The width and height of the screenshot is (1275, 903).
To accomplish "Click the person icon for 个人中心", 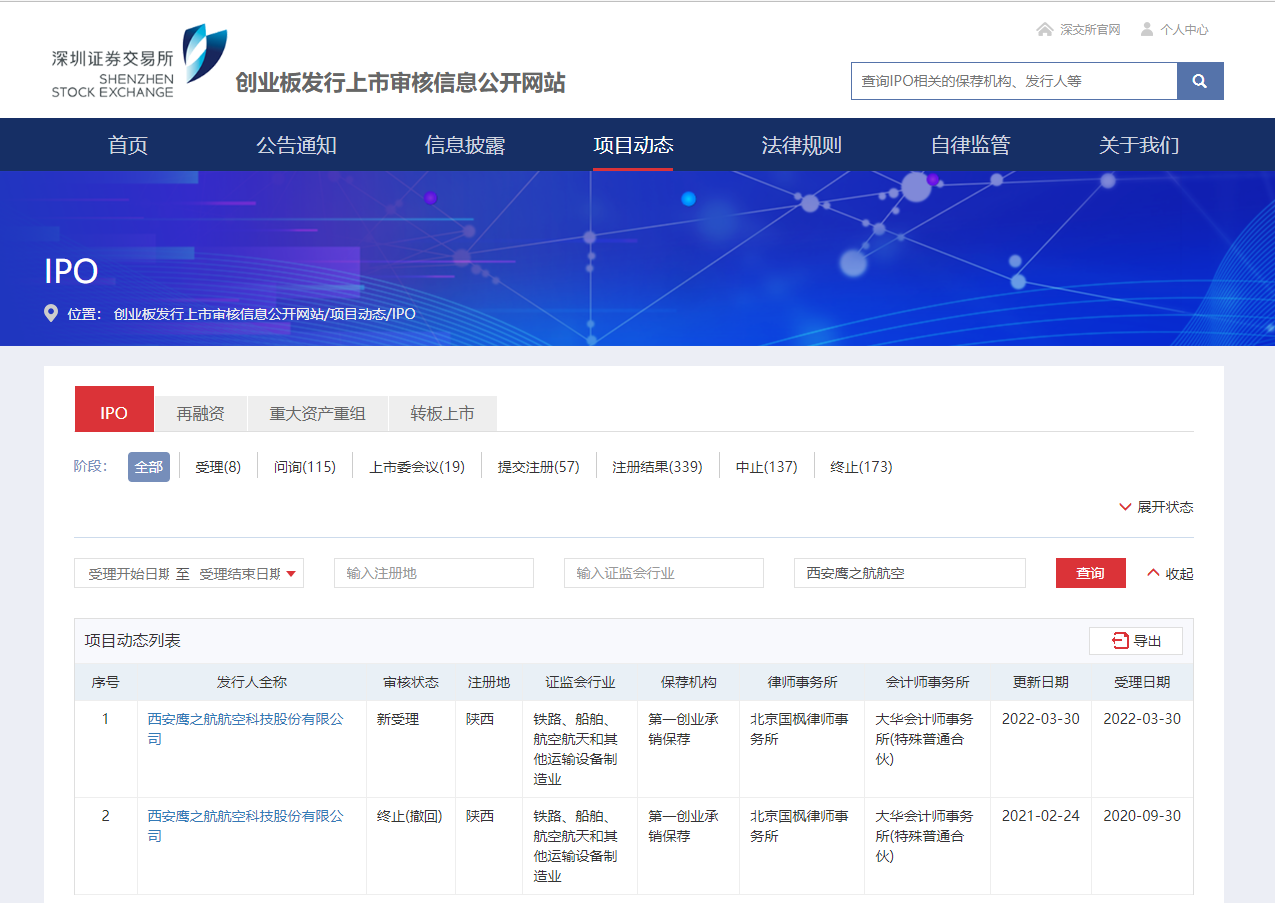I will click(x=1147, y=29).
